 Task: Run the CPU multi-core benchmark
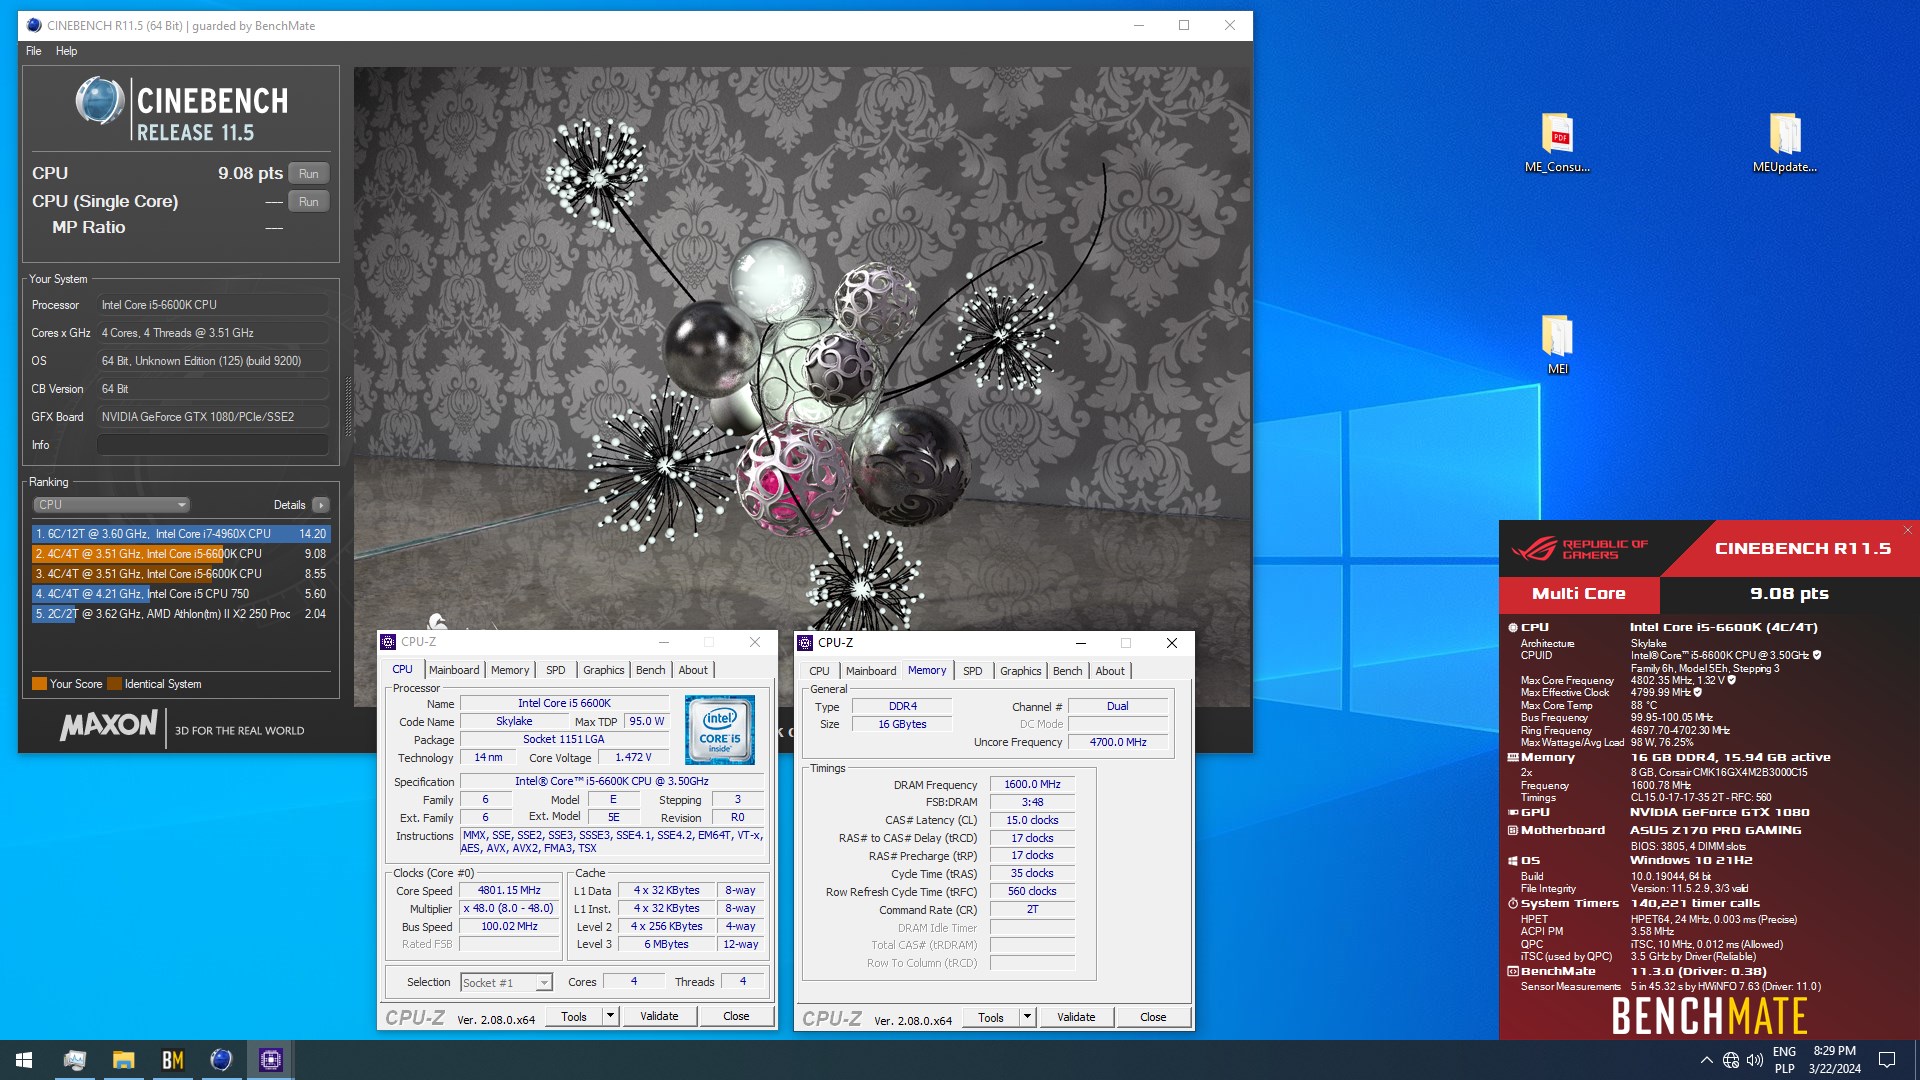309,174
